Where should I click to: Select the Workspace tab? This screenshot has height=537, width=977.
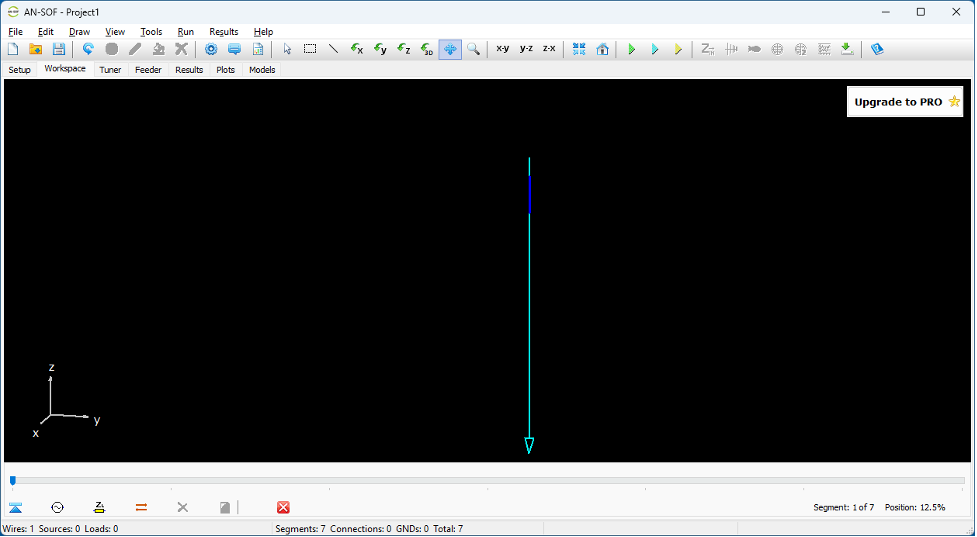click(x=65, y=69)
